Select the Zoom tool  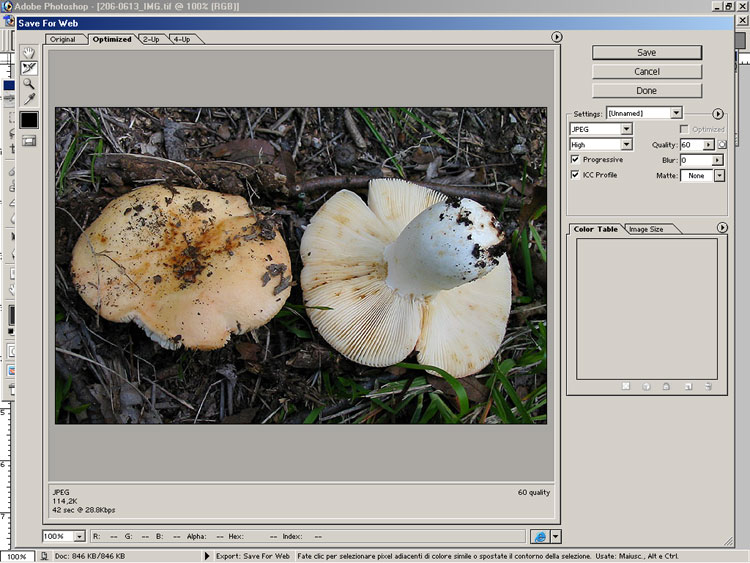tap(29, 84)
